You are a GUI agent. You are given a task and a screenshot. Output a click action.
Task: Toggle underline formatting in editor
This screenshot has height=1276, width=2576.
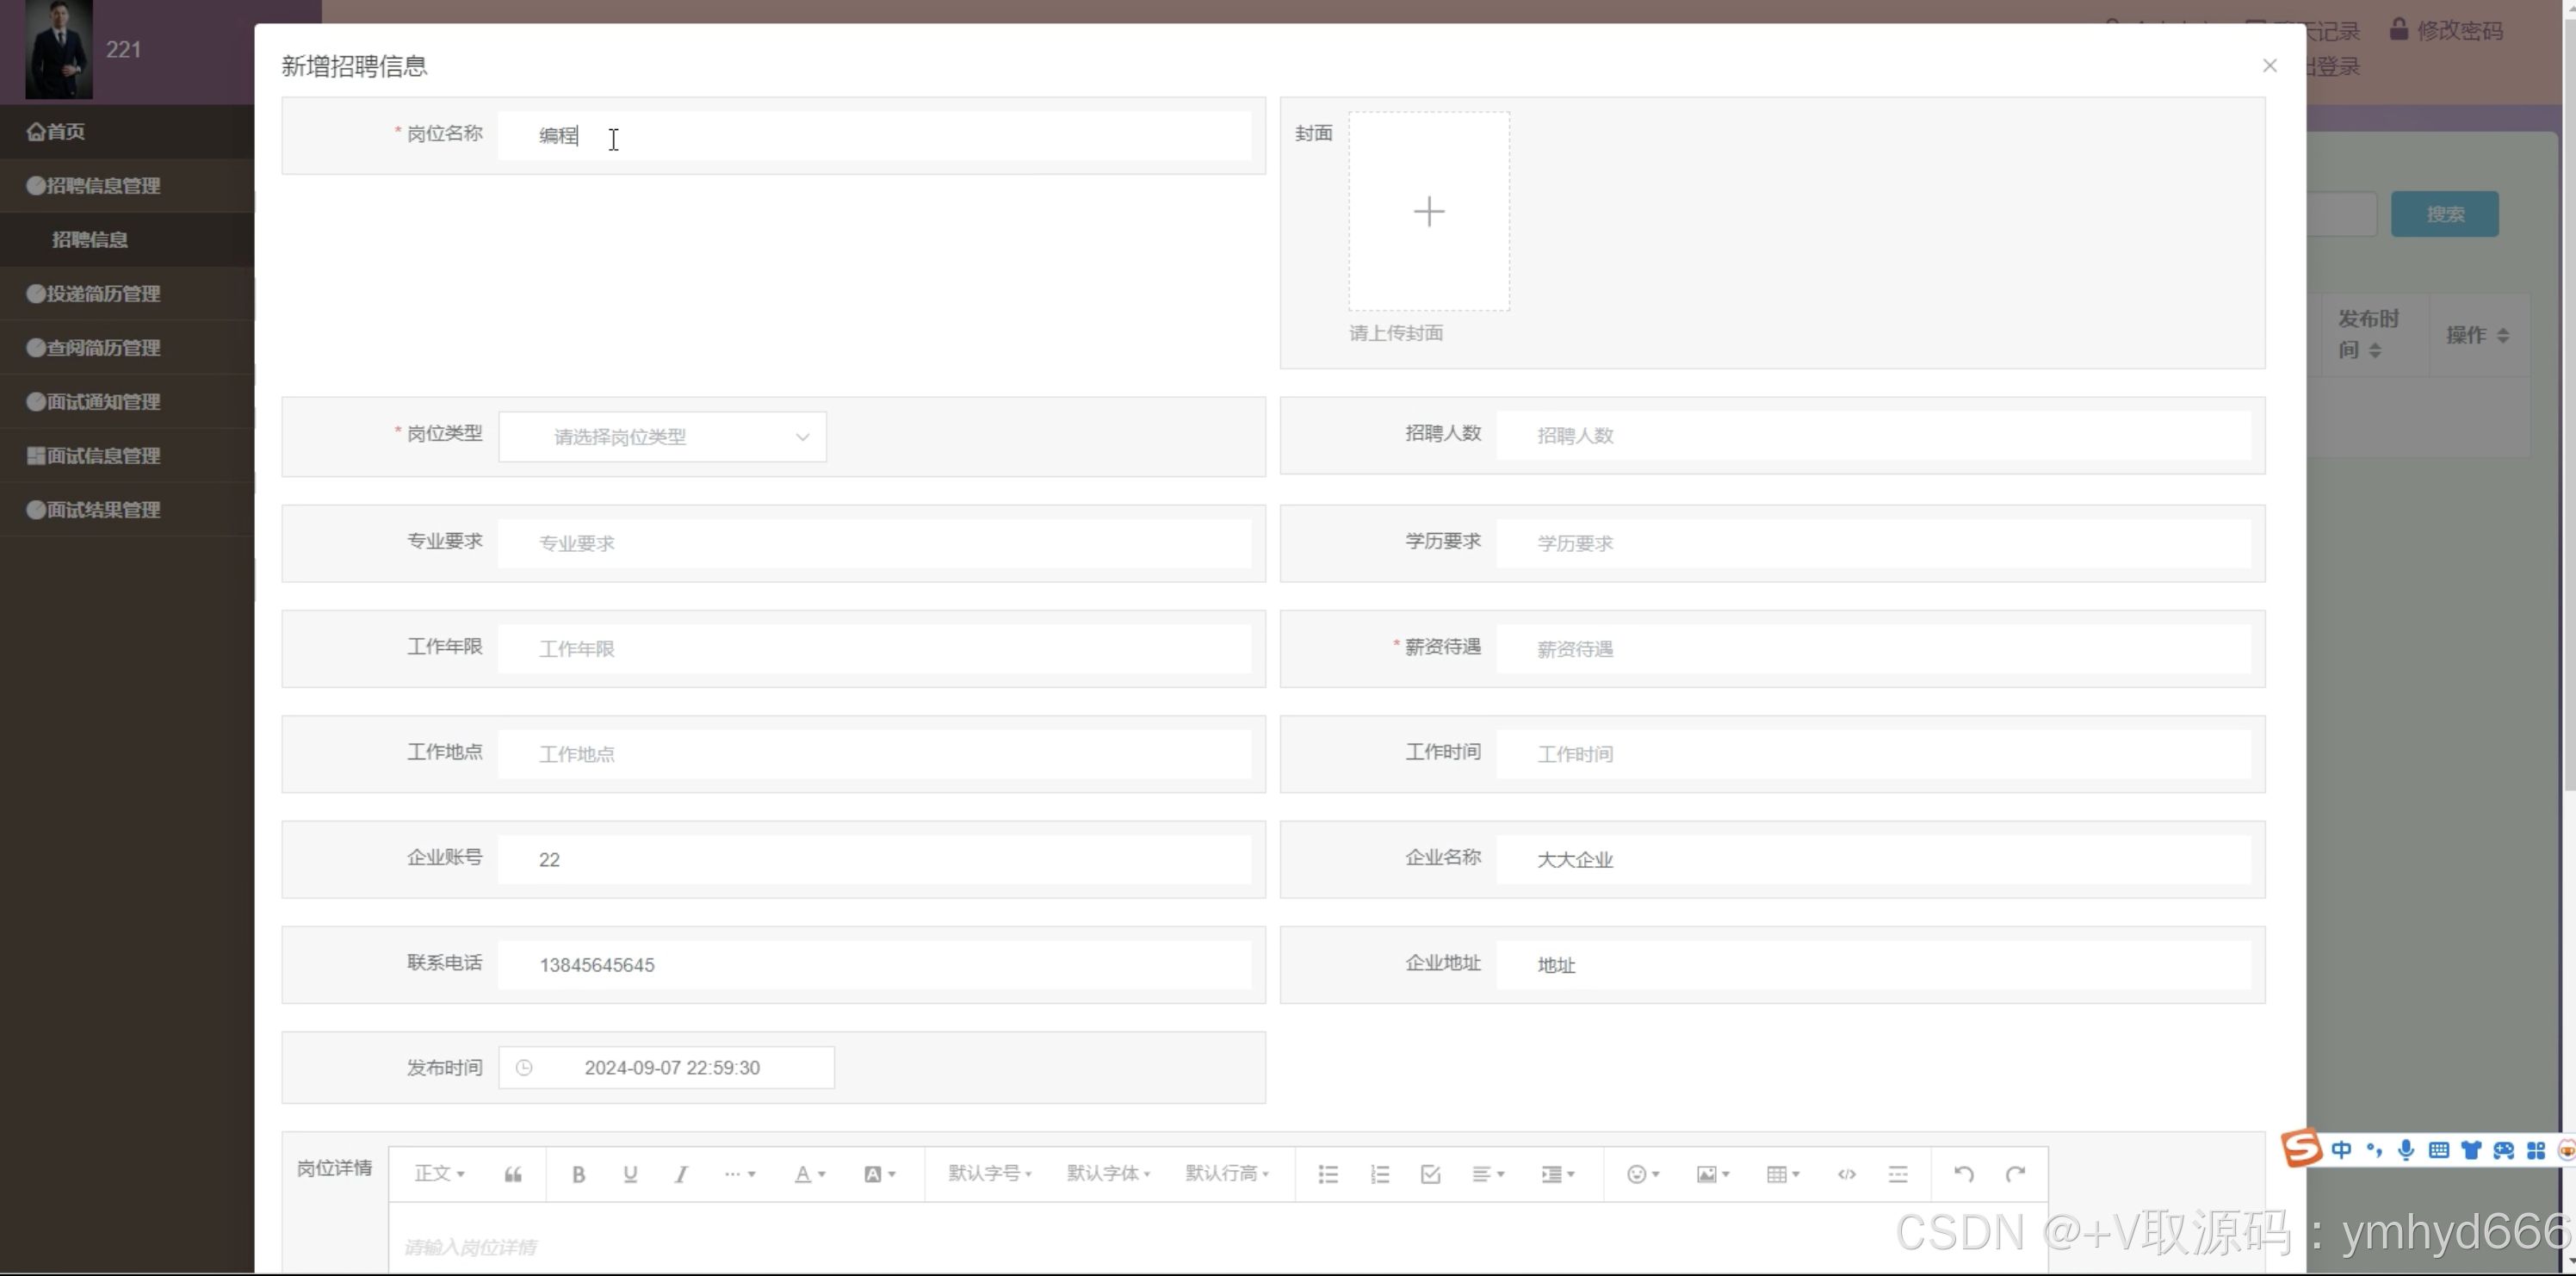[630, 1174]
